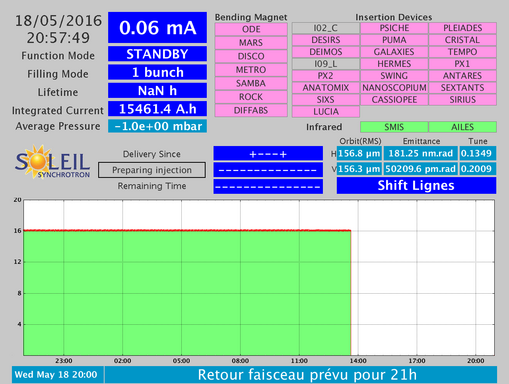Screen dimensions: 509x384
Task: Click the 14:00 time axis label
Action: [358, 361]
